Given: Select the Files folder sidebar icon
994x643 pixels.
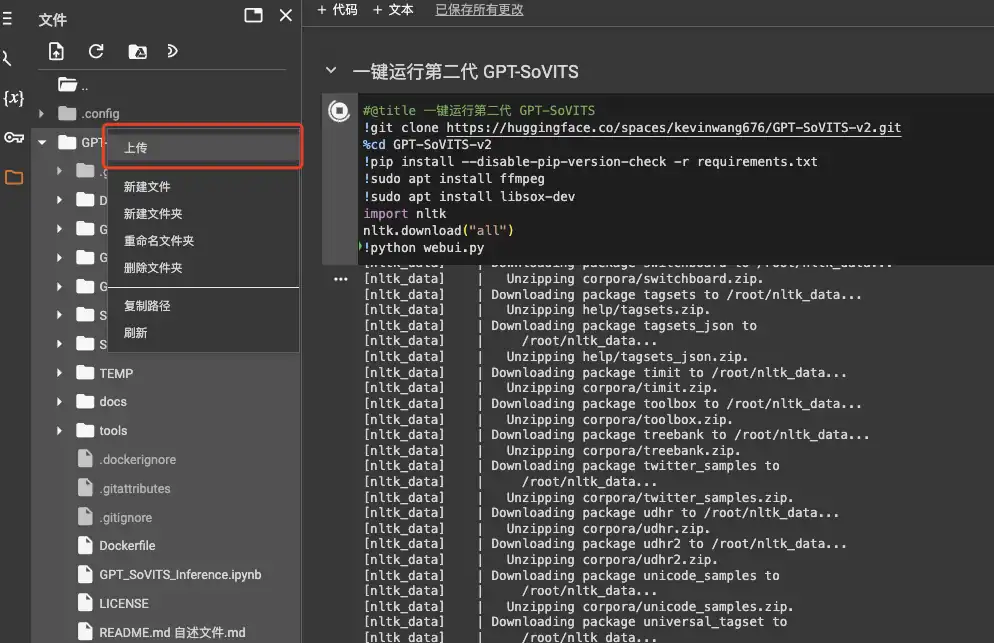Looking at the screenshot, I should 14,178.
